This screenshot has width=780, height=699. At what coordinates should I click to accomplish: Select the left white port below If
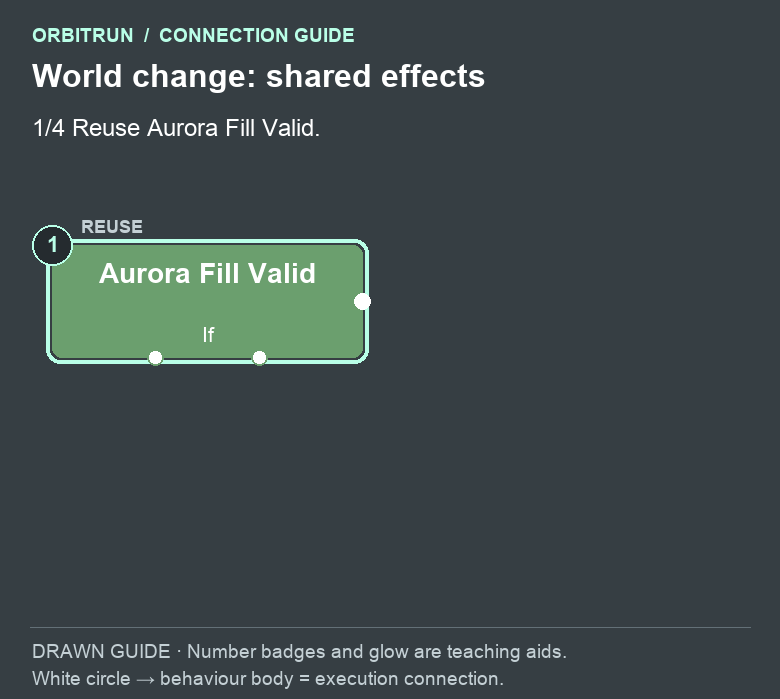[x=155, y=358]
